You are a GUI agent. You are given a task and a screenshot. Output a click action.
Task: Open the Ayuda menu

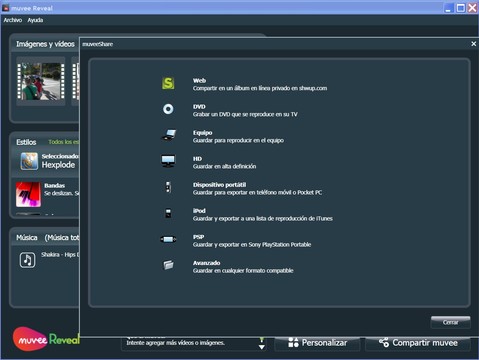tap(35, 20)
